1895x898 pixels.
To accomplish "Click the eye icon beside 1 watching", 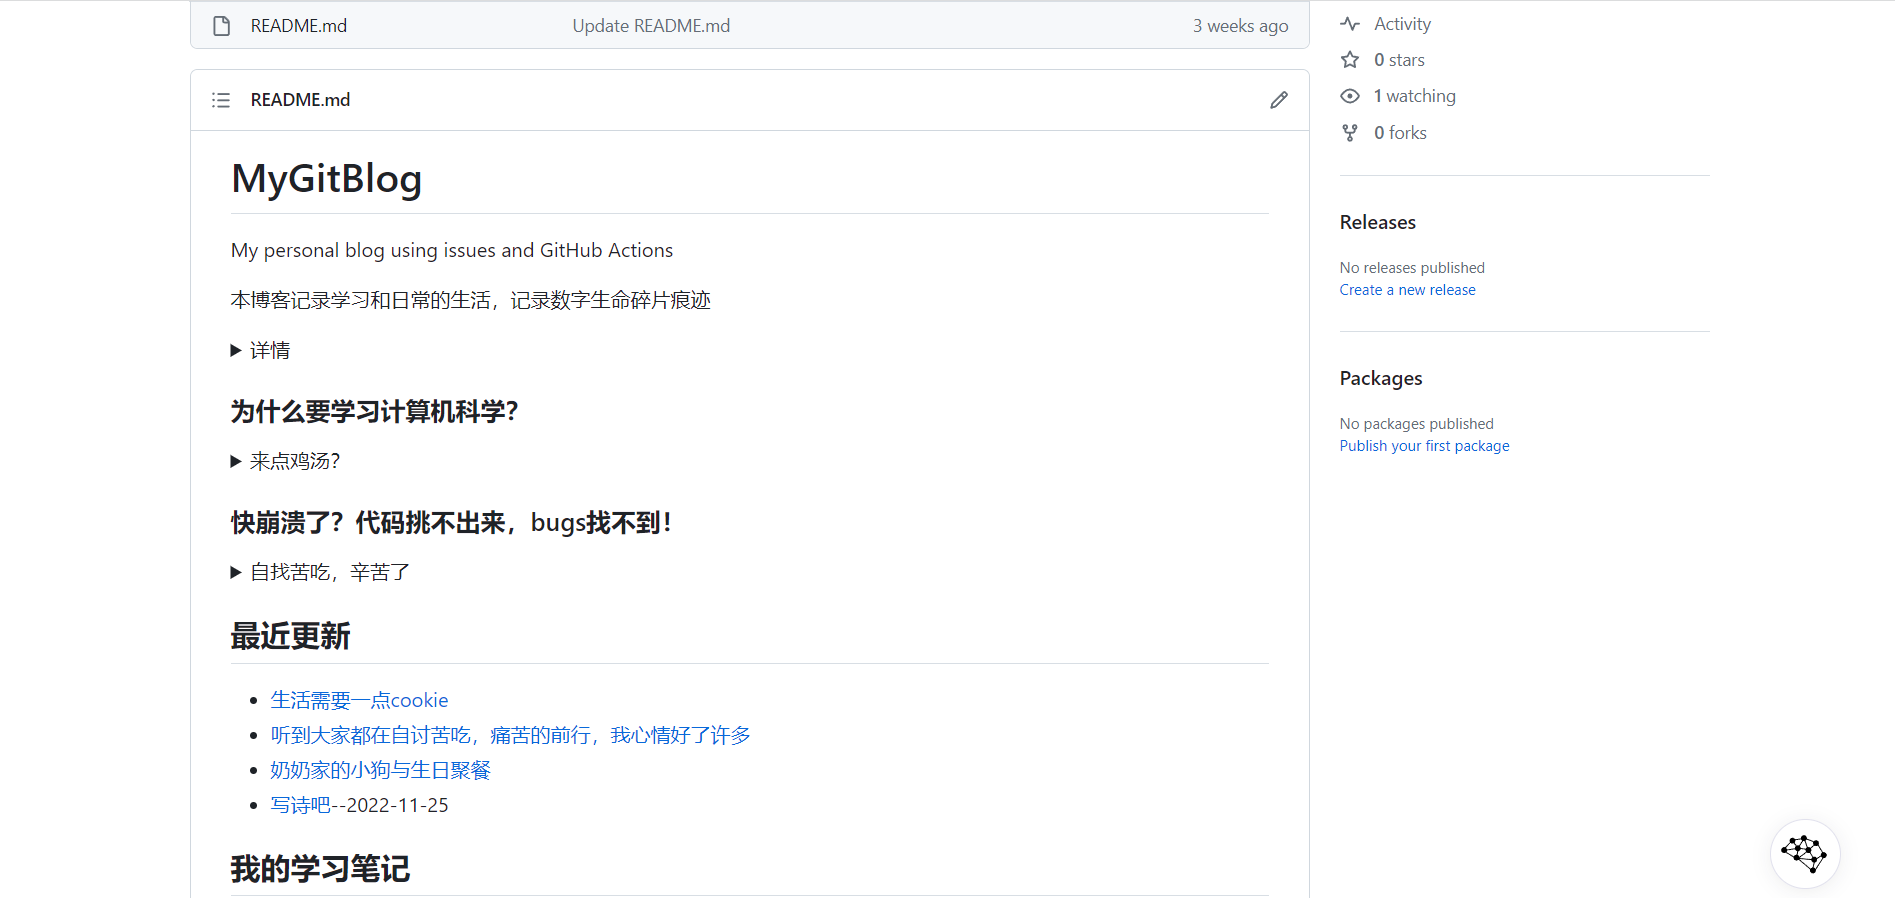I will [x=1350, y=96].
